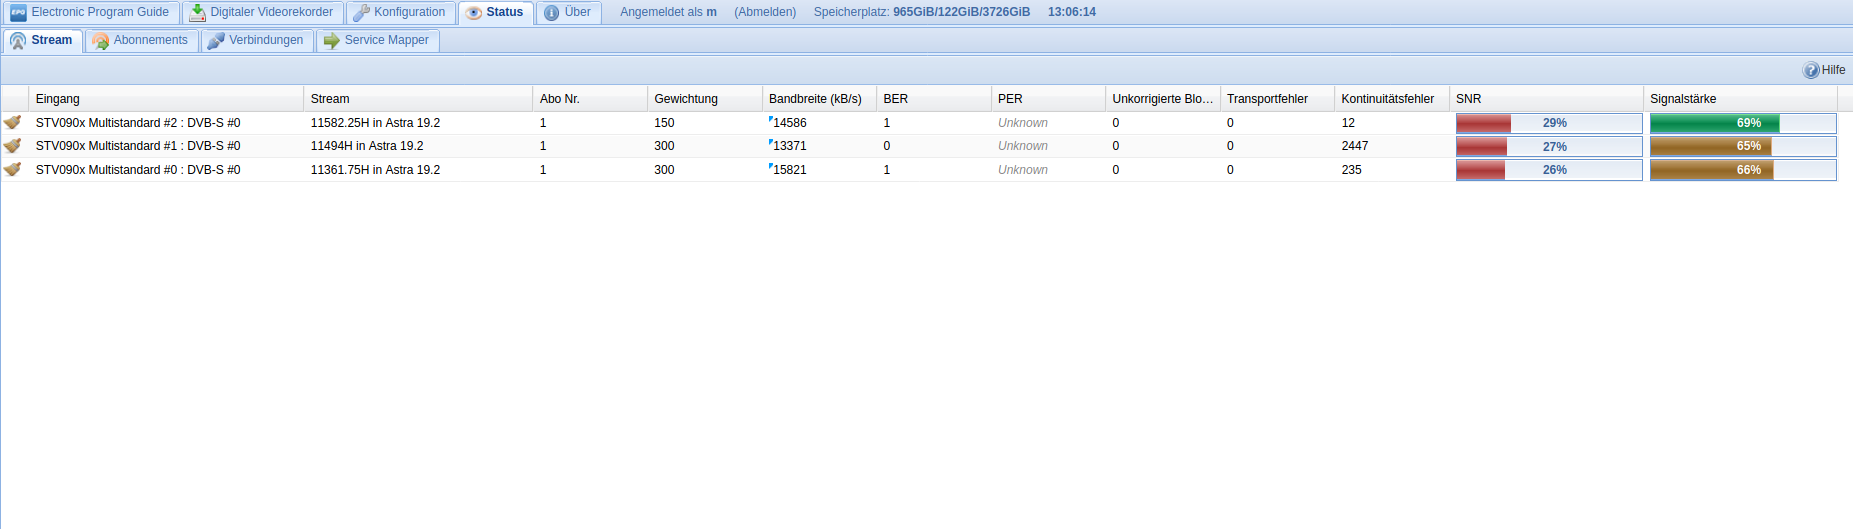Click the Service Mapper arrow icon
1853x529 pixels.
[332, 41]
